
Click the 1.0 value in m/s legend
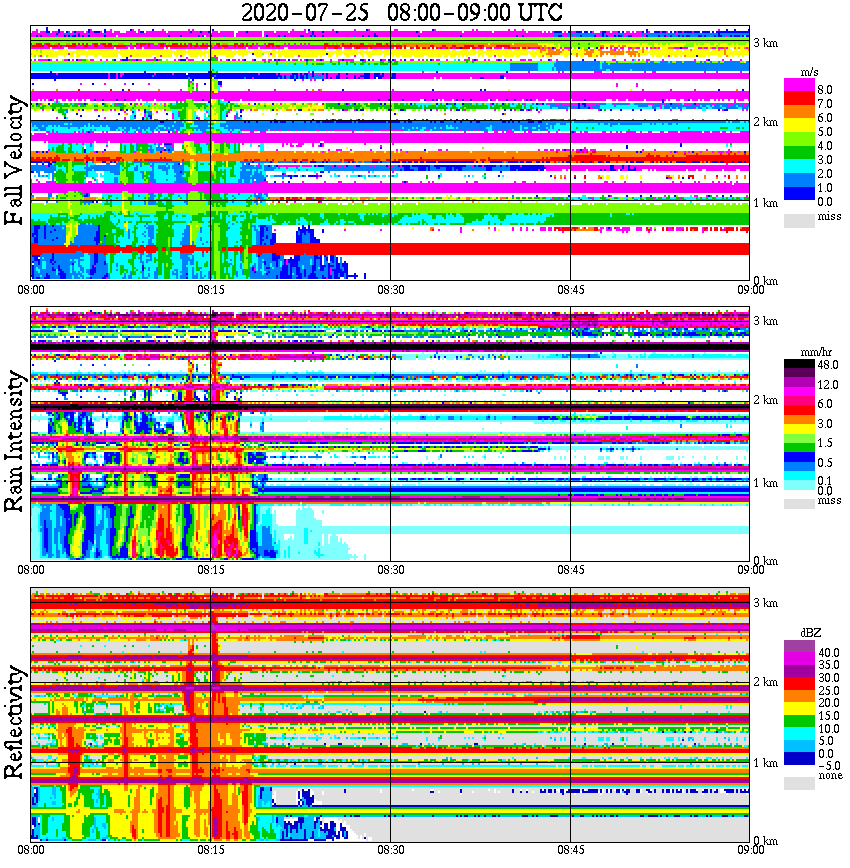click(825, 188)
